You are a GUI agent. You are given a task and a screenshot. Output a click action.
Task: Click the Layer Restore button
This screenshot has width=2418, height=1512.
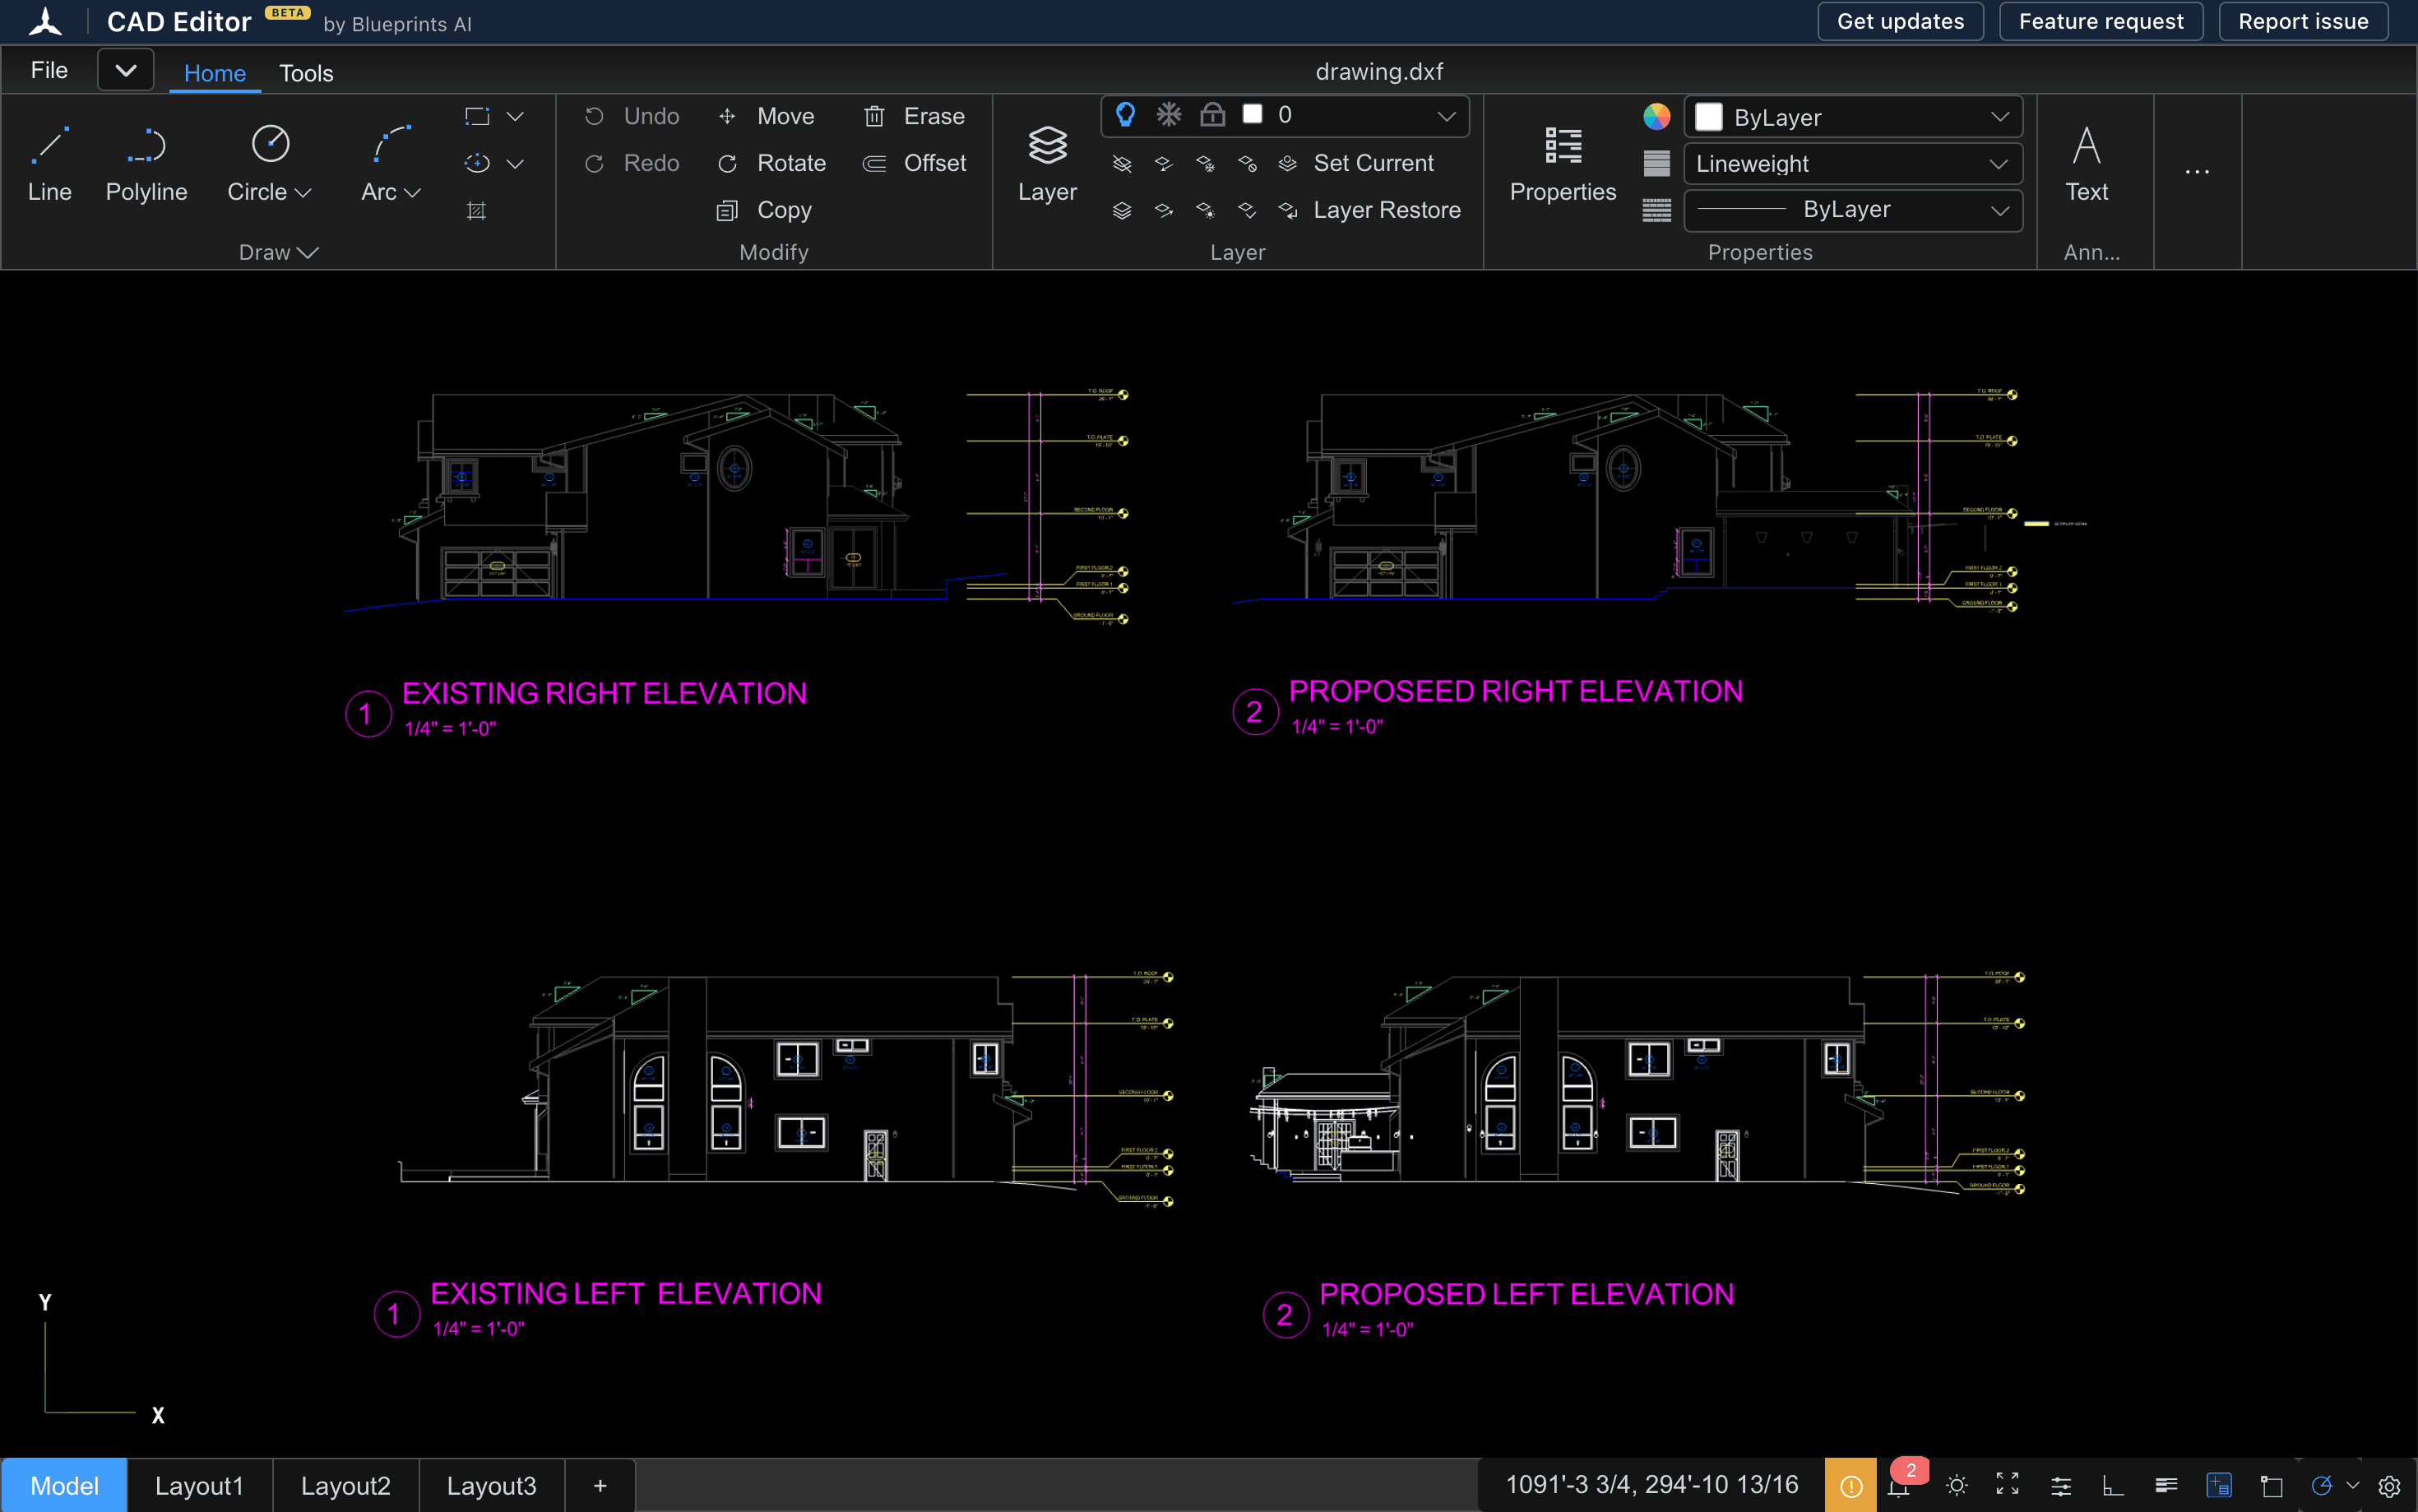[1370, 210]
